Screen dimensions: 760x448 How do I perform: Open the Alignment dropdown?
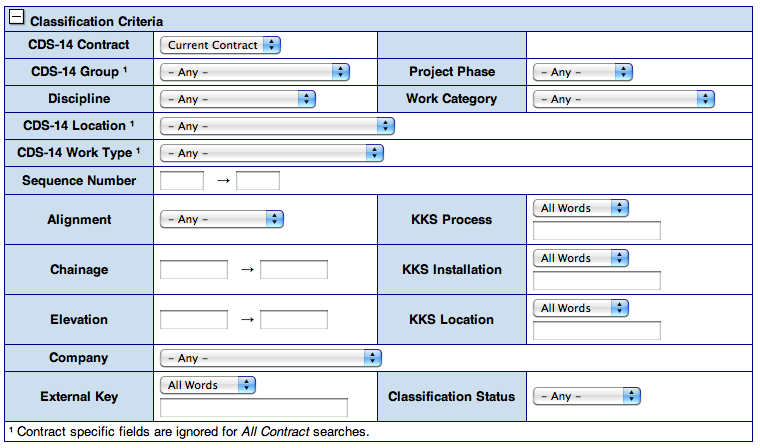pyautogui.click(x=221, y=219)
